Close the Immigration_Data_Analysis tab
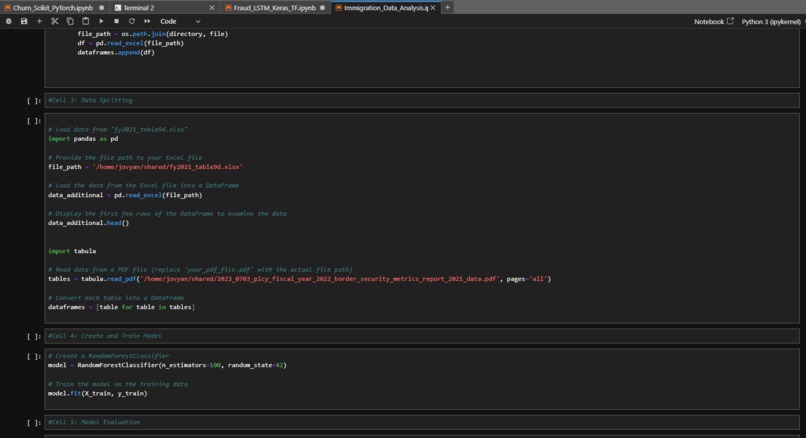 coord(433,8)
